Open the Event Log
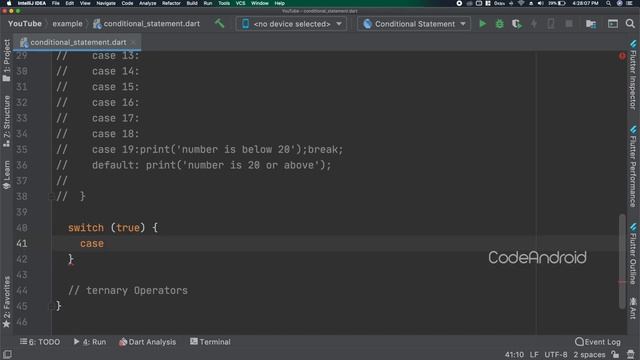Screen dimensions: 640x360 coord(598,342)
